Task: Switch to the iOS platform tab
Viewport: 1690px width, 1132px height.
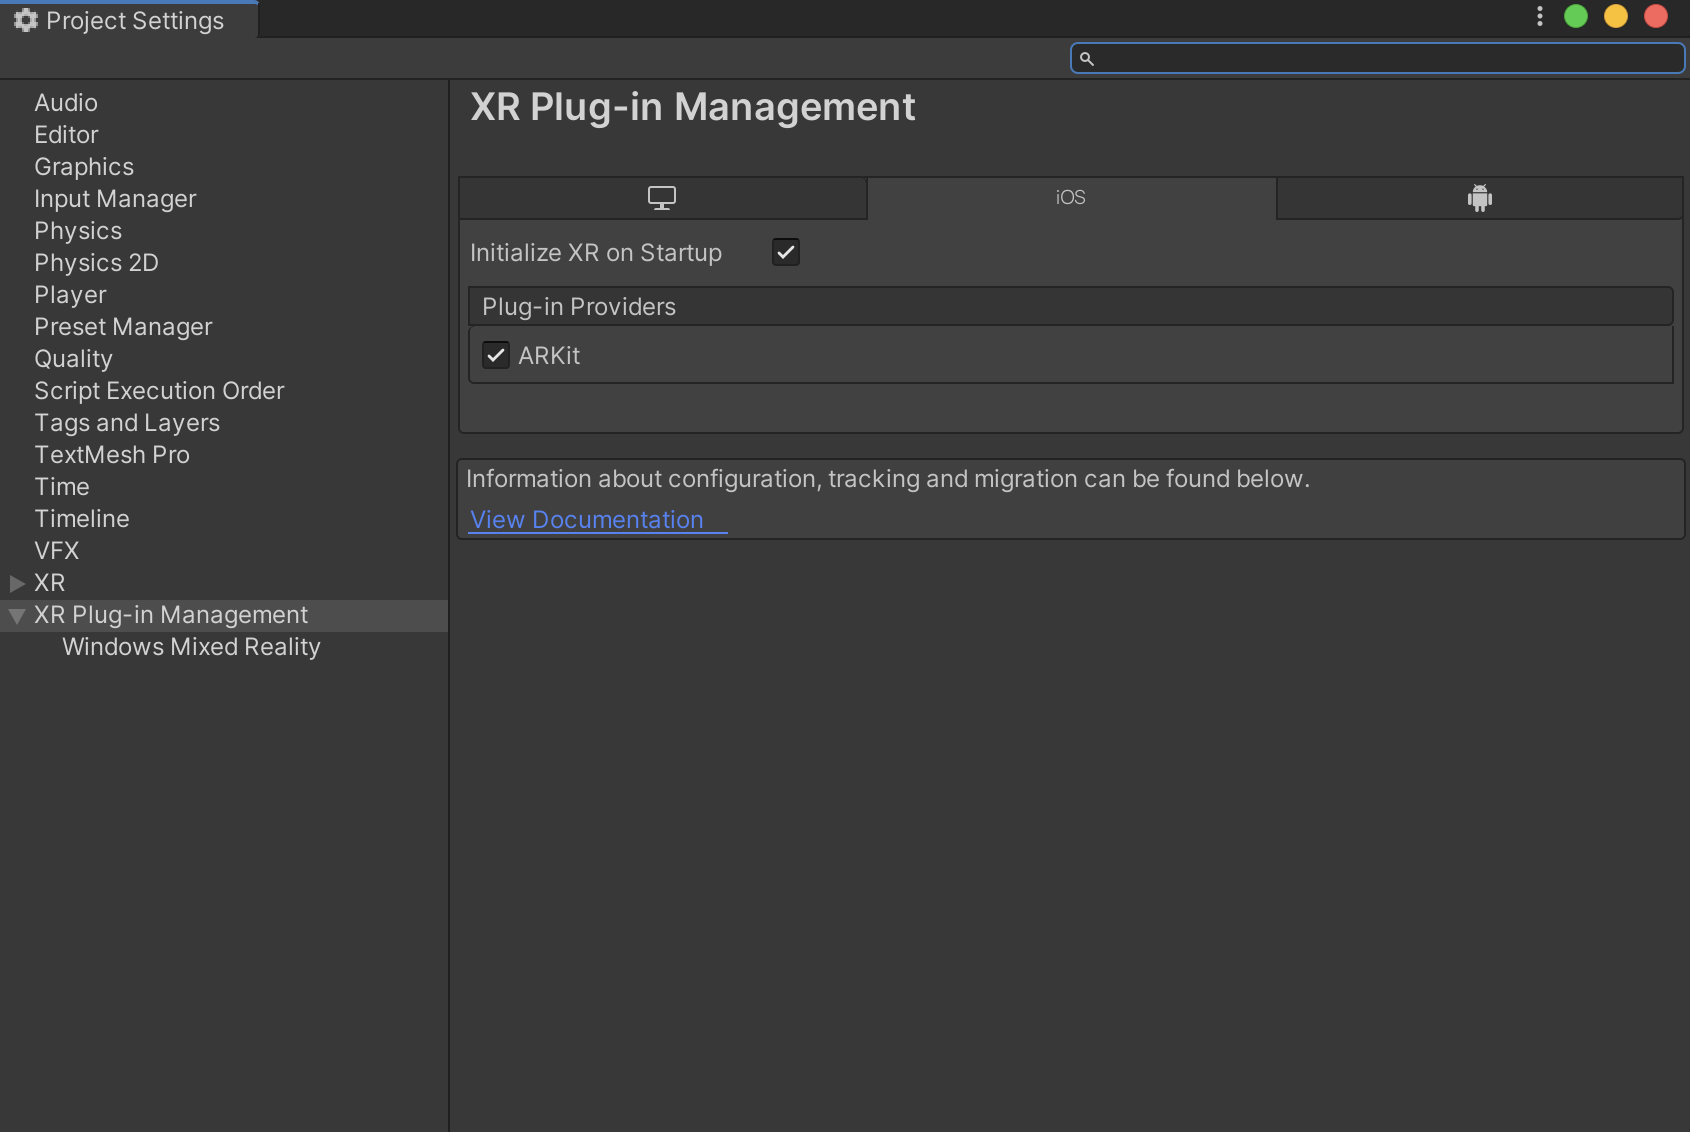Action: tap(1070, 197)
